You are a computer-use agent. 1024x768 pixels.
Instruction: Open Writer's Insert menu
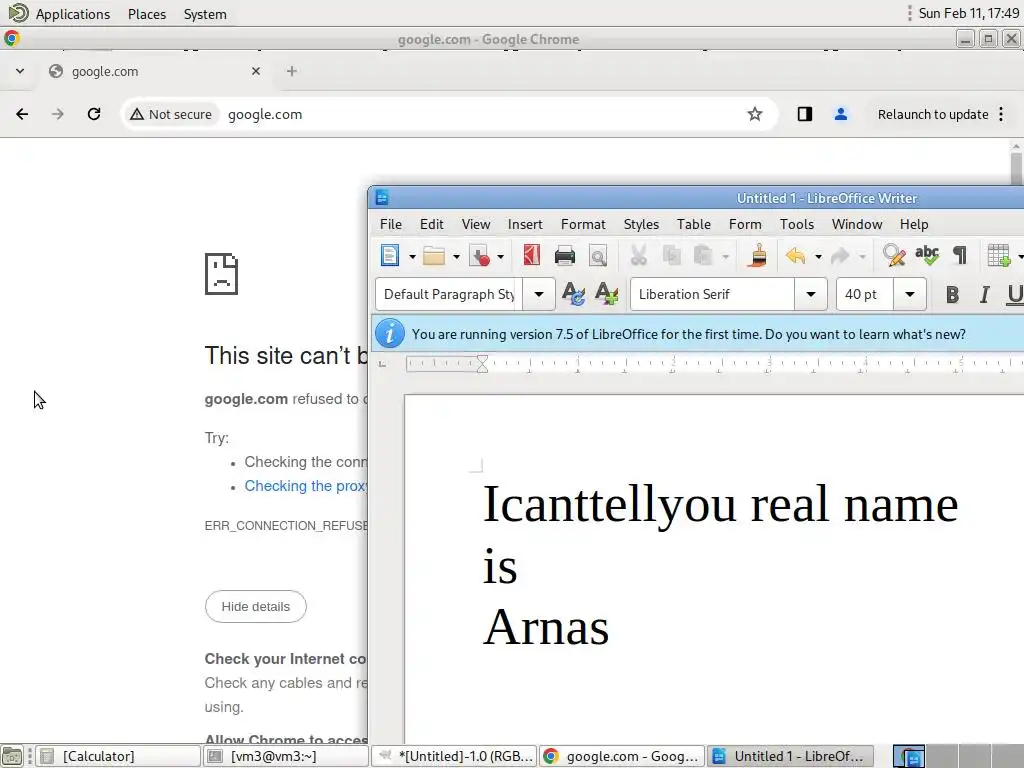pyautogui.click(x=525, y=224)
